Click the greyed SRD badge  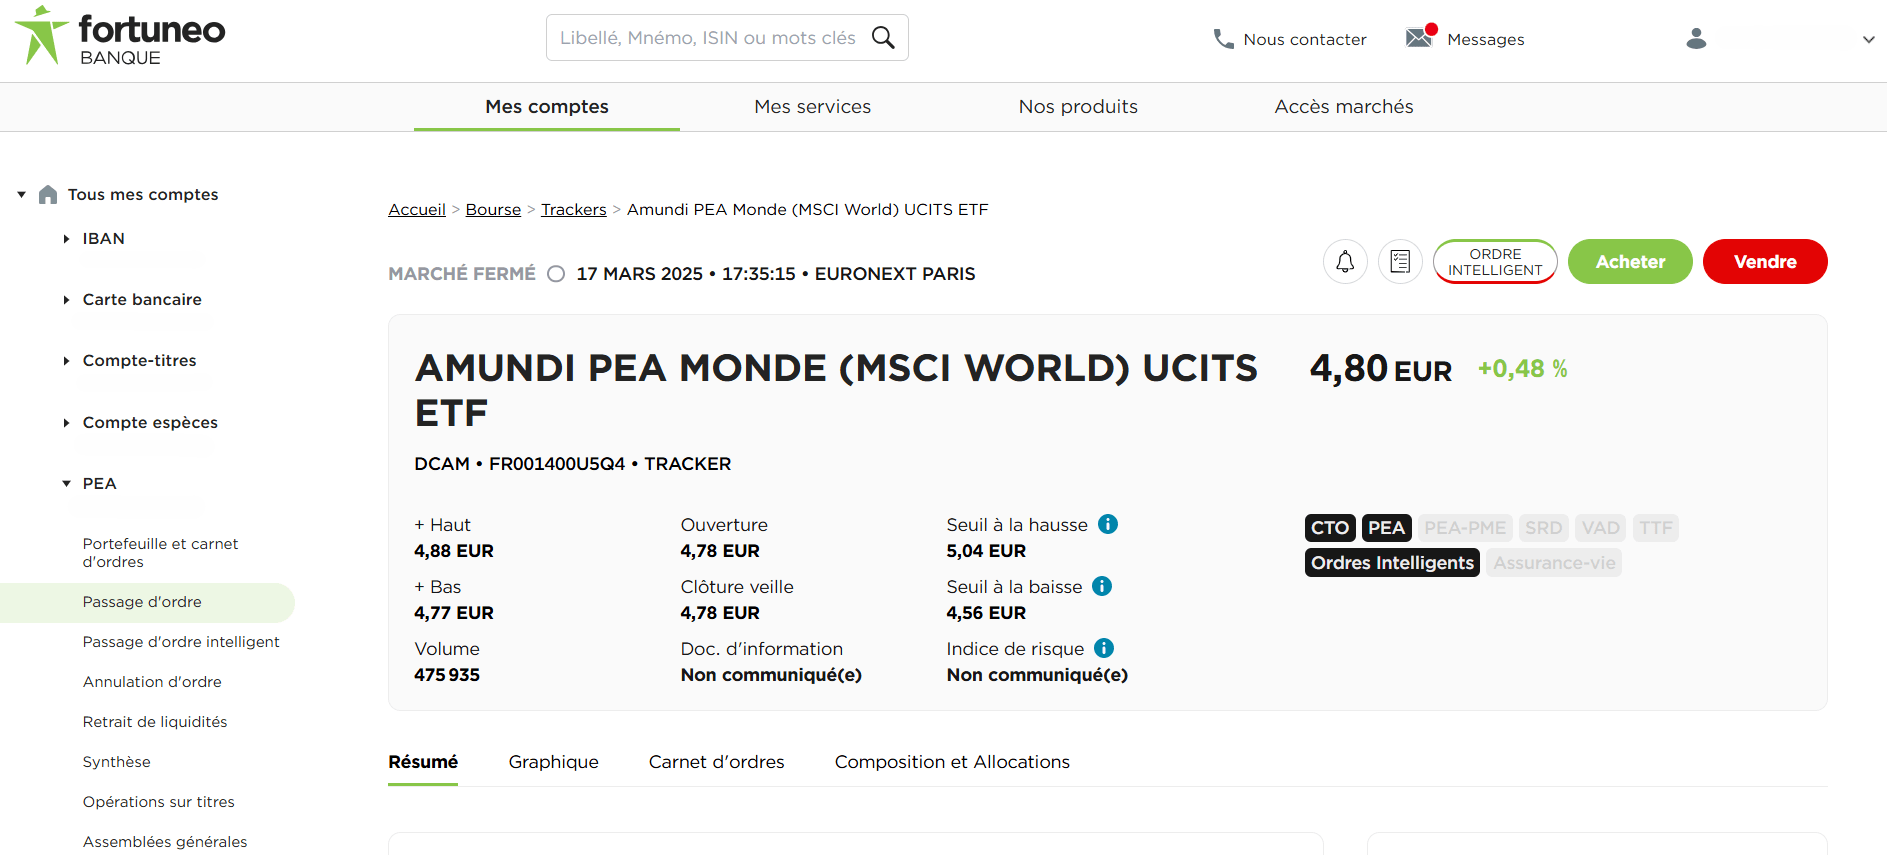tap(1543, 528)
